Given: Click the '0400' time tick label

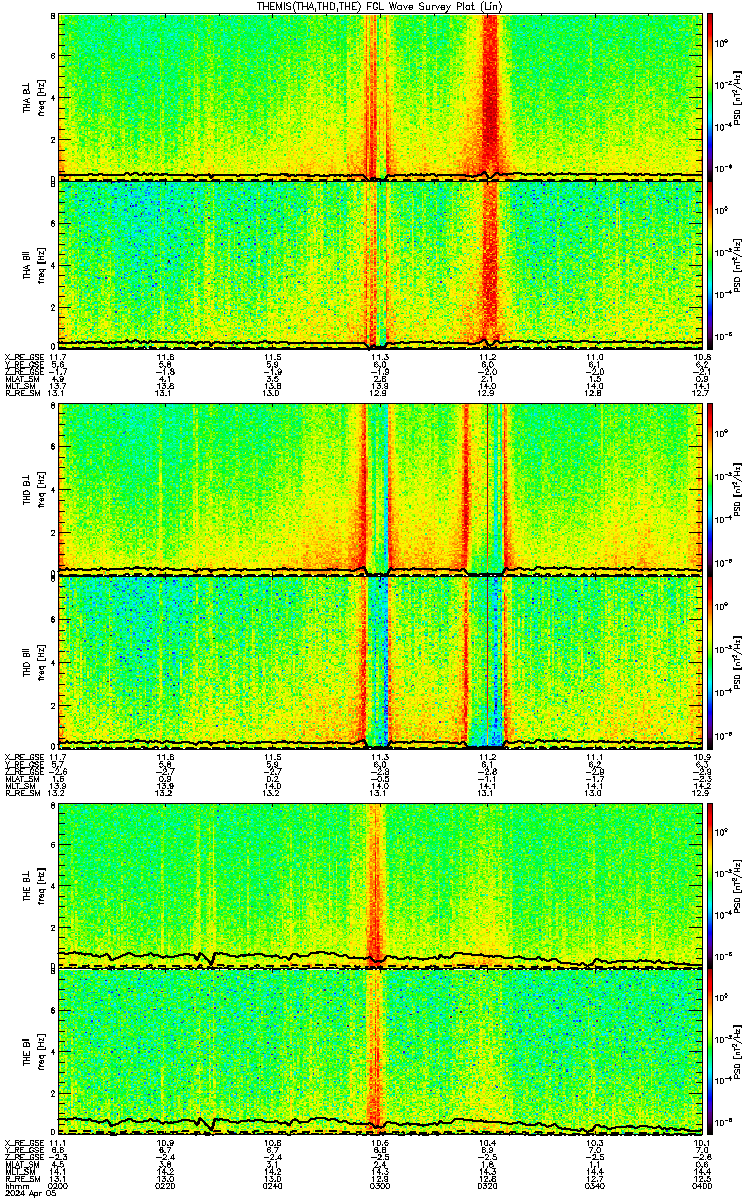Looking at the screenshot, I should pyautogui.click(x=702, y=1186).
